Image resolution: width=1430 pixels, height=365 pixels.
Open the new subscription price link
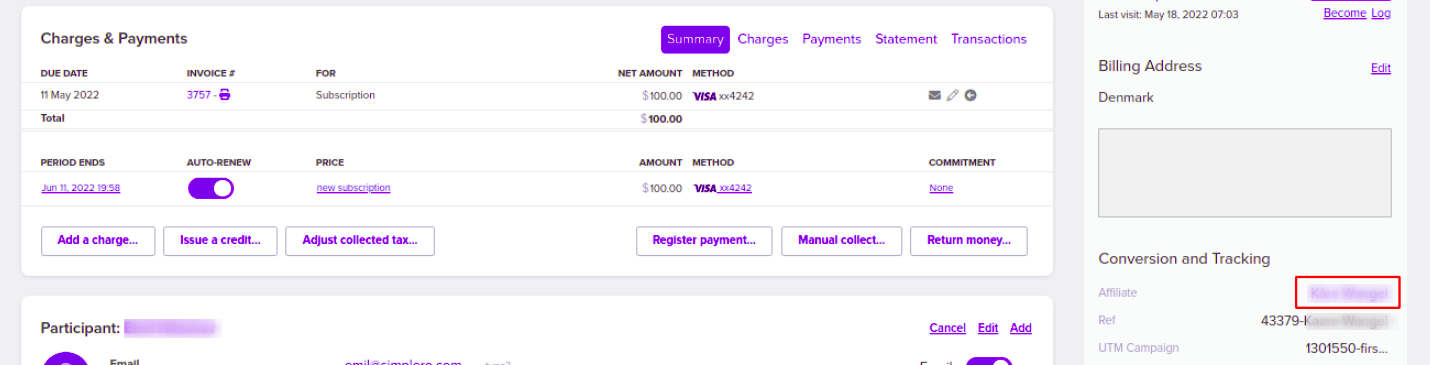point(353,188)
